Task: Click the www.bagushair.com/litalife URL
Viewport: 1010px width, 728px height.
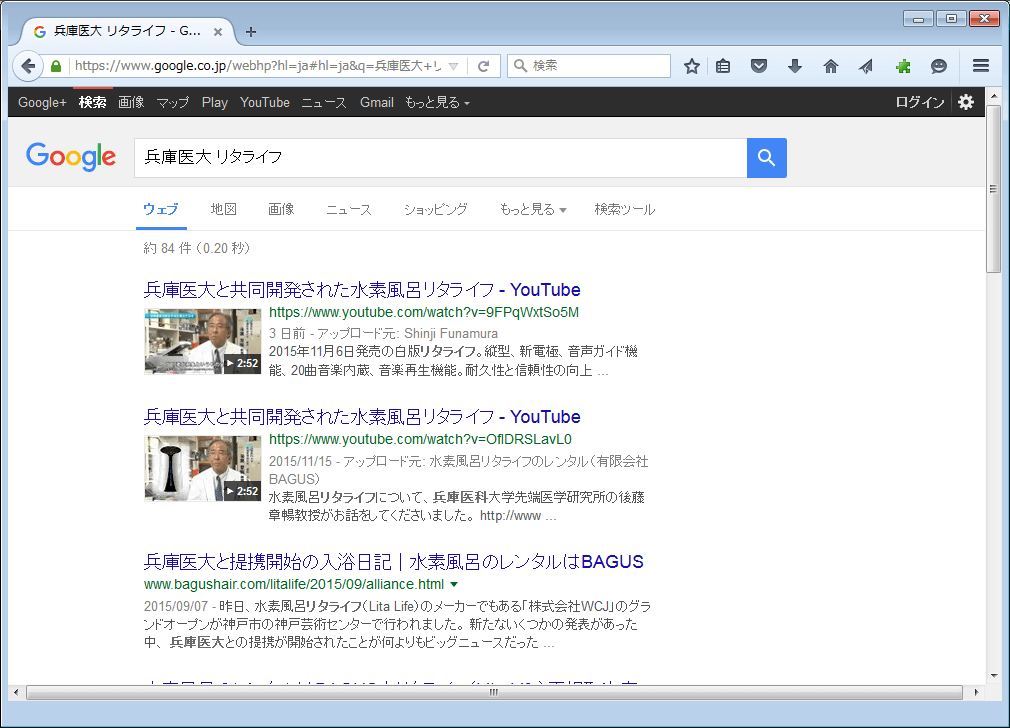Action: (294, 584)
